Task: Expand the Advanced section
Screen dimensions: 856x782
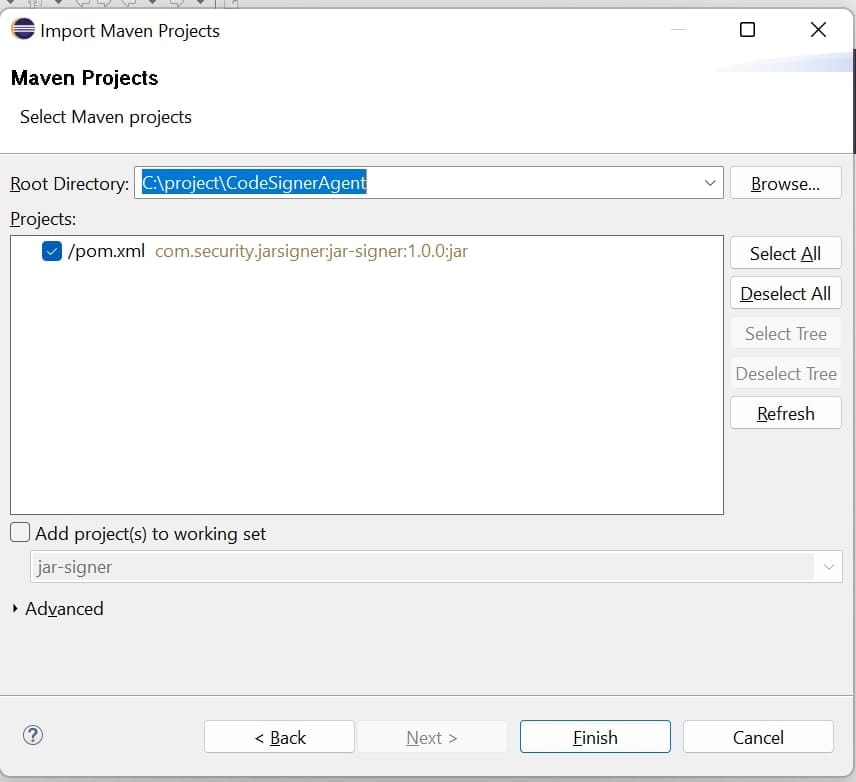Action: [x=16, y=608]
